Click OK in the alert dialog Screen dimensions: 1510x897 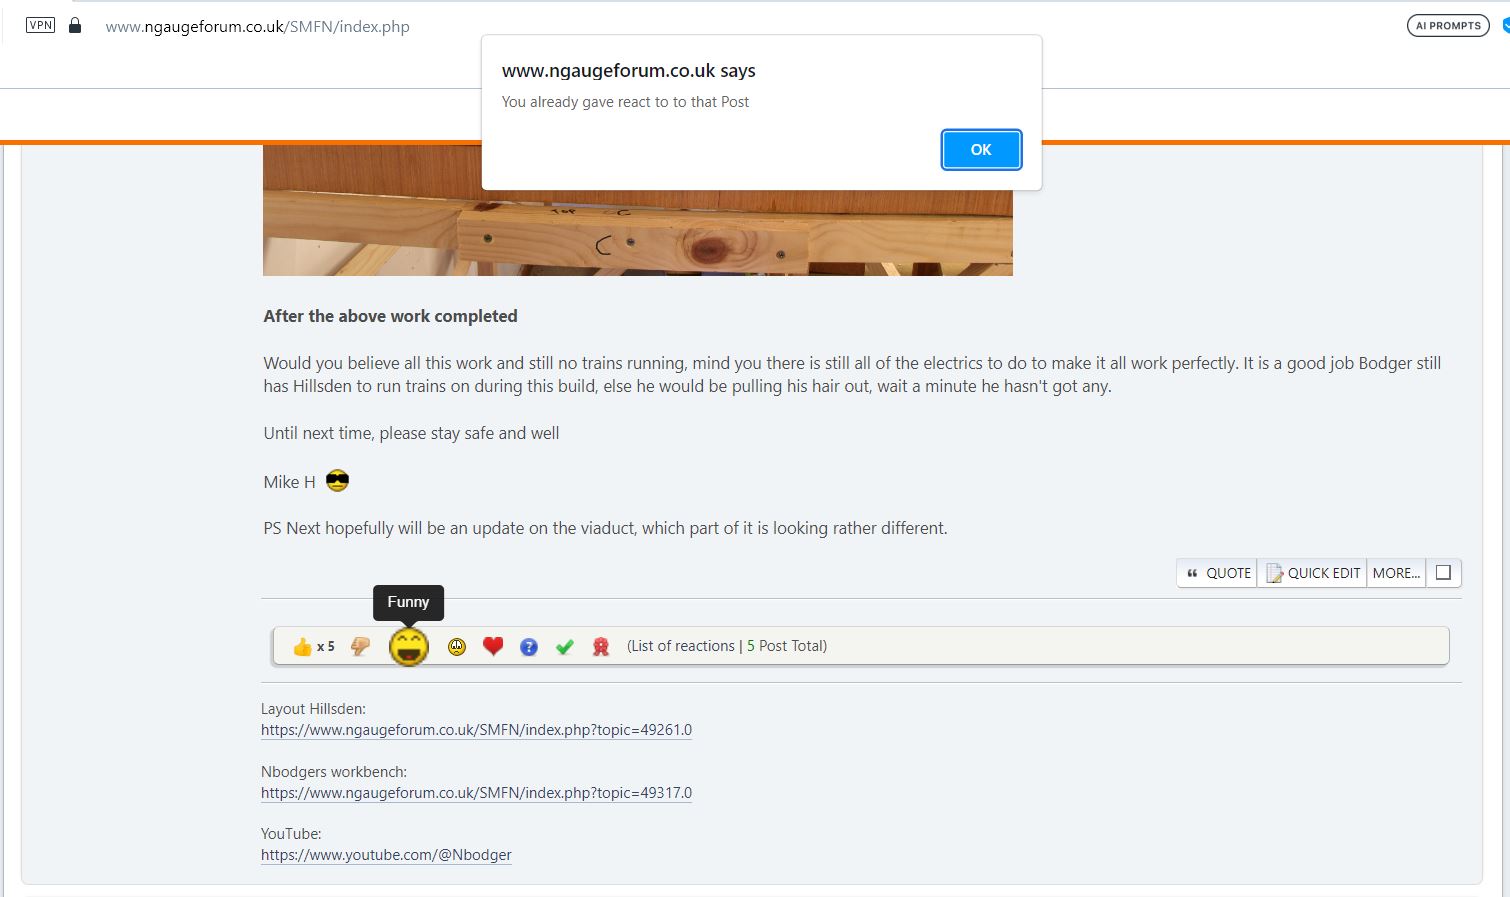pyautogui.click(x=981, y=150)
